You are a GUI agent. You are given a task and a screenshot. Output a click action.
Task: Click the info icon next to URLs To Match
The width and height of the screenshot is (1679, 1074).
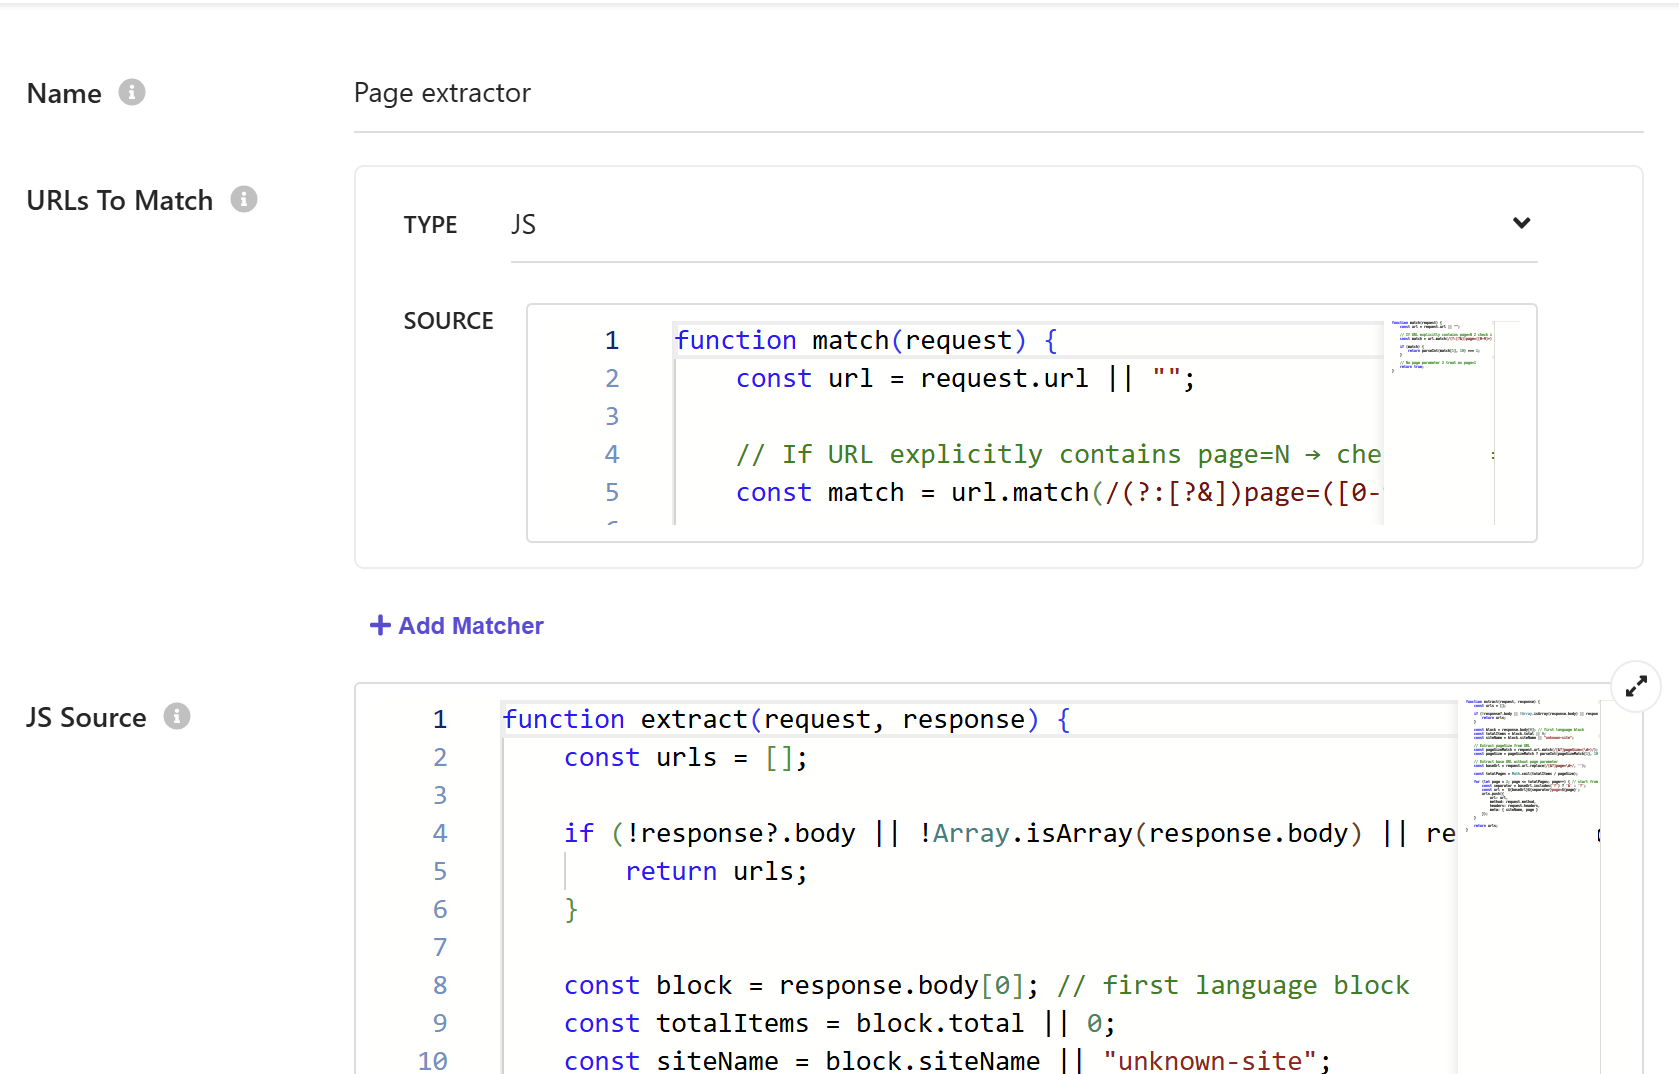(x=243, y=199)
